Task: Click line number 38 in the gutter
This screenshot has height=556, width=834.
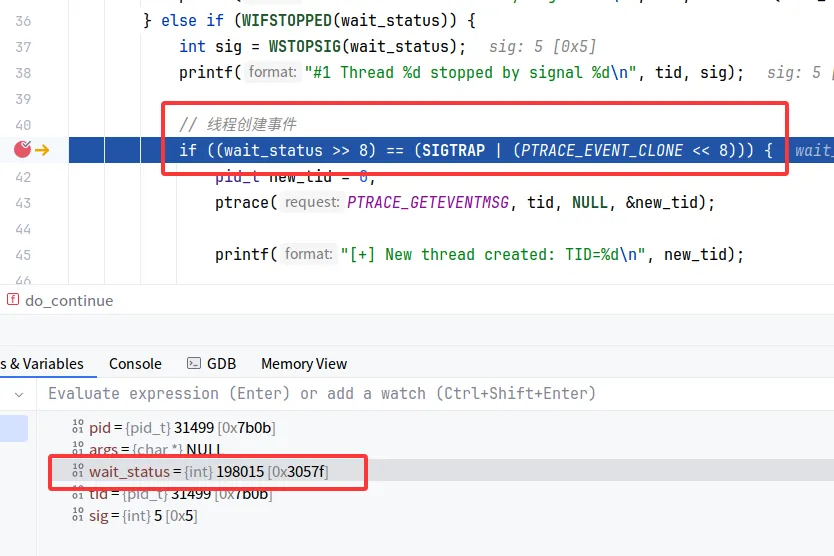Action: [x=23, y=73]
